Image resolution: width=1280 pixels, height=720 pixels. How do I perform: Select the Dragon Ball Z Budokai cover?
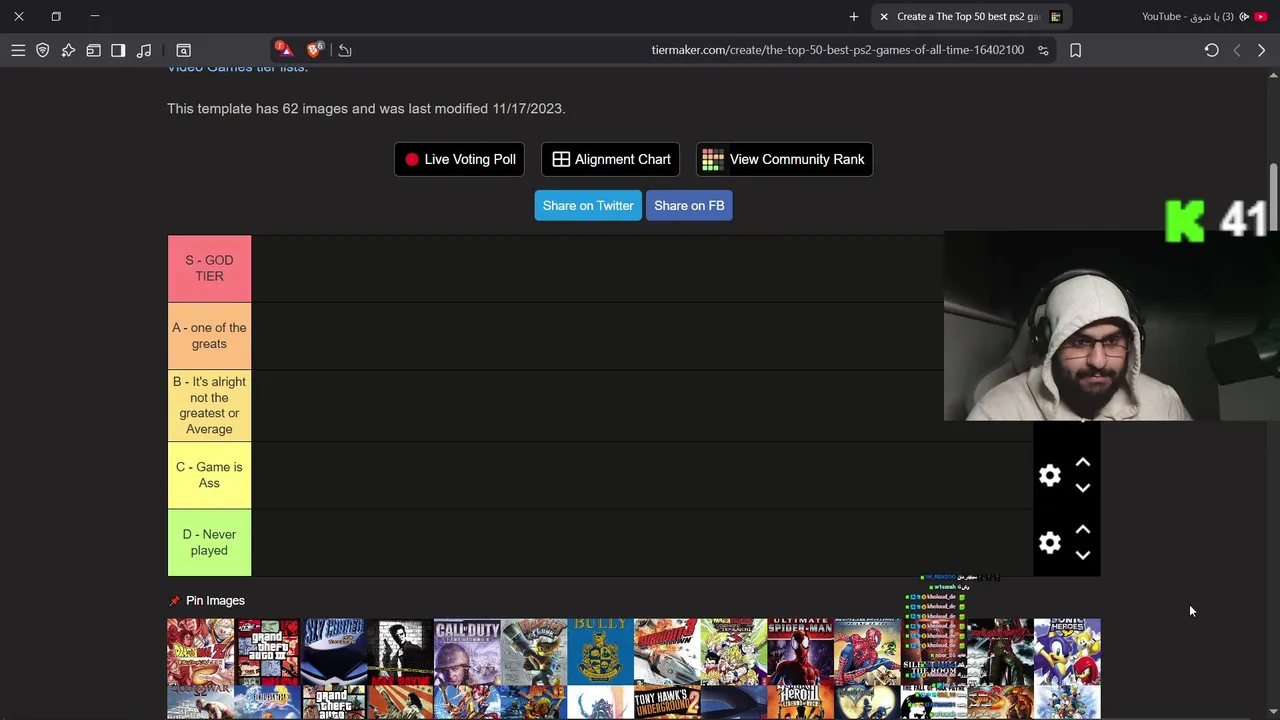coord(201,651)
